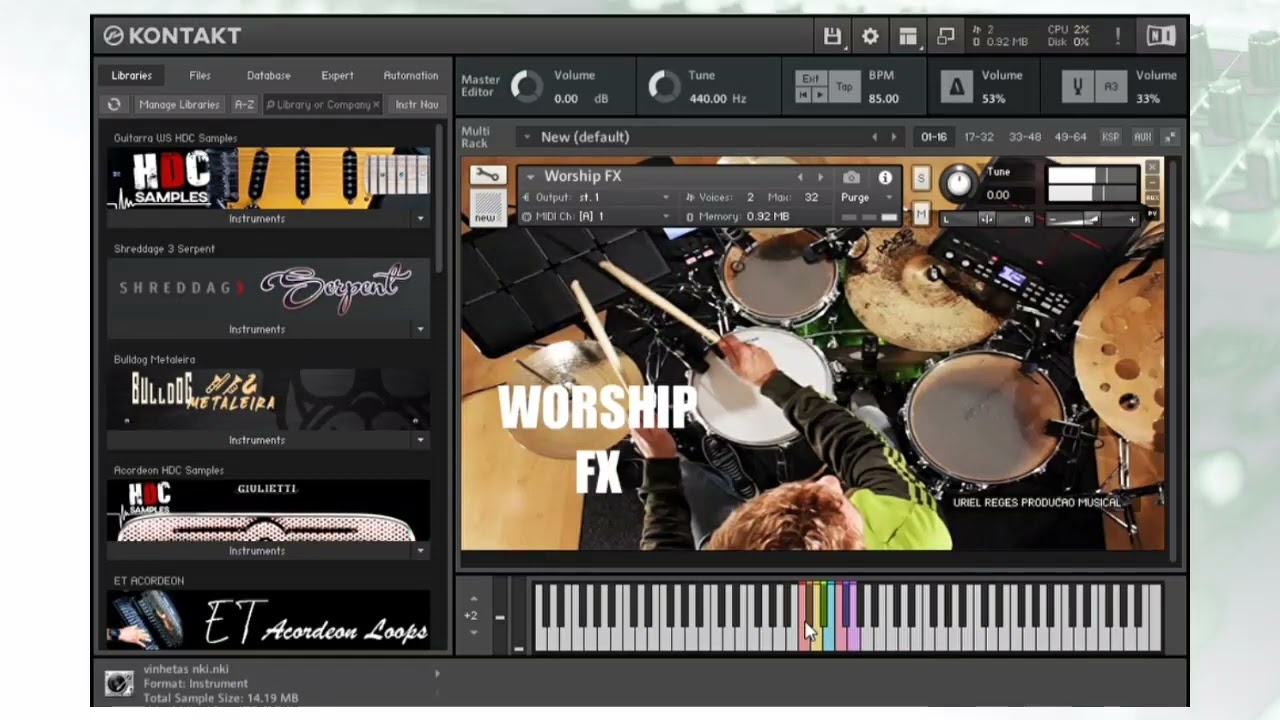Viewport: 1280px width, 720px height.
Task: Open the ET Acordeon Loops library banner
Action: click(269, 619)
